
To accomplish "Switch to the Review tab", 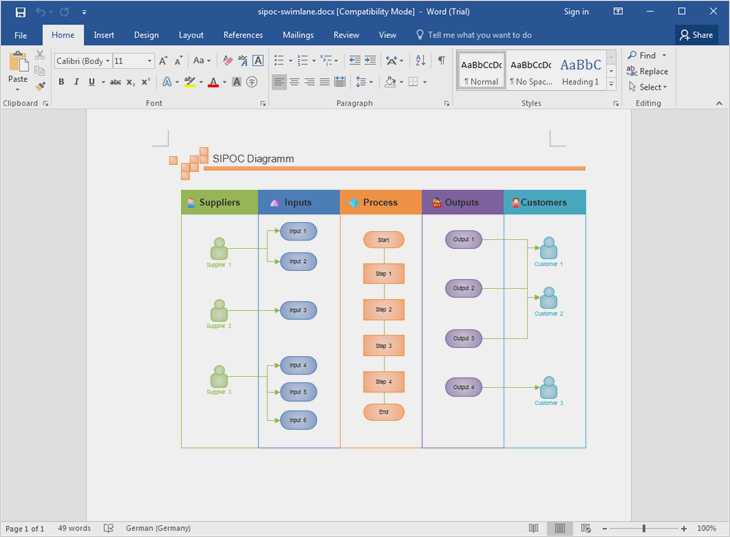I will point(346,35).
